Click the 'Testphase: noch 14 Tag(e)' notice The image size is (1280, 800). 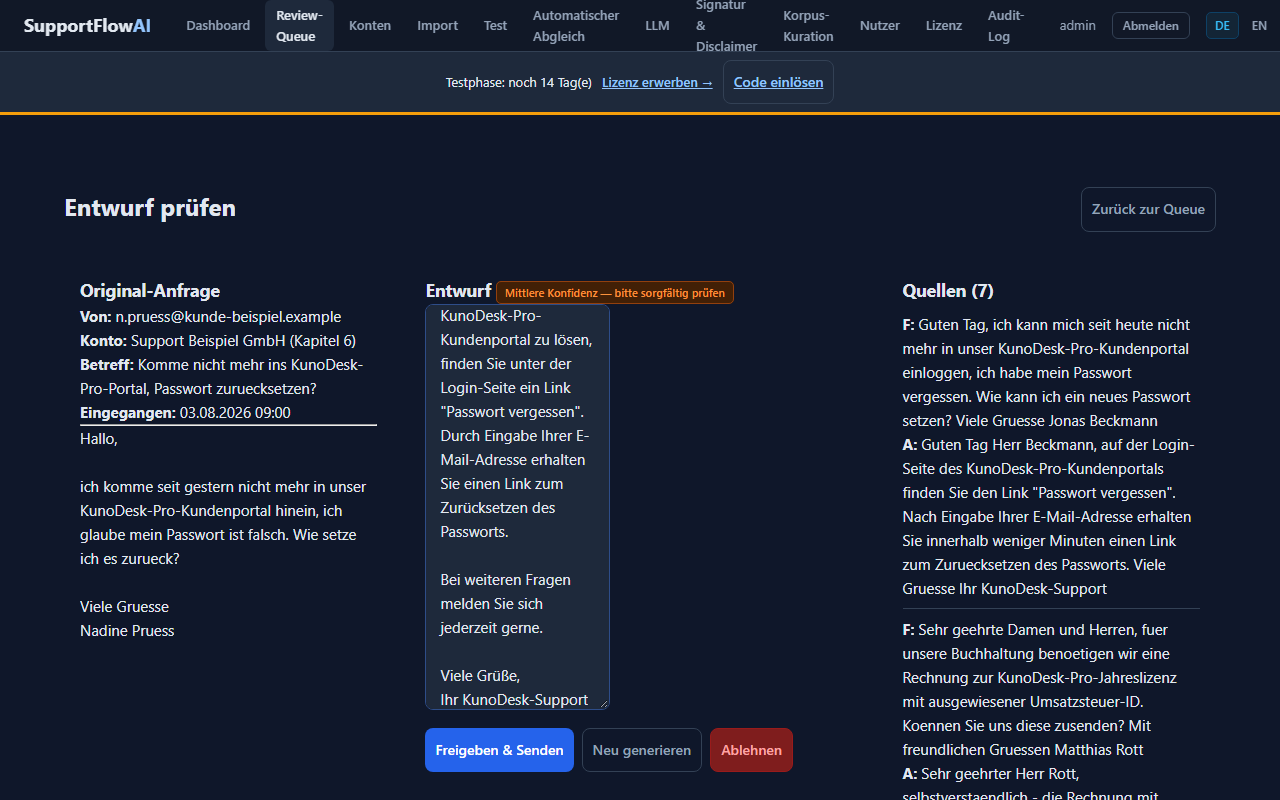click(x=519, y=83)
